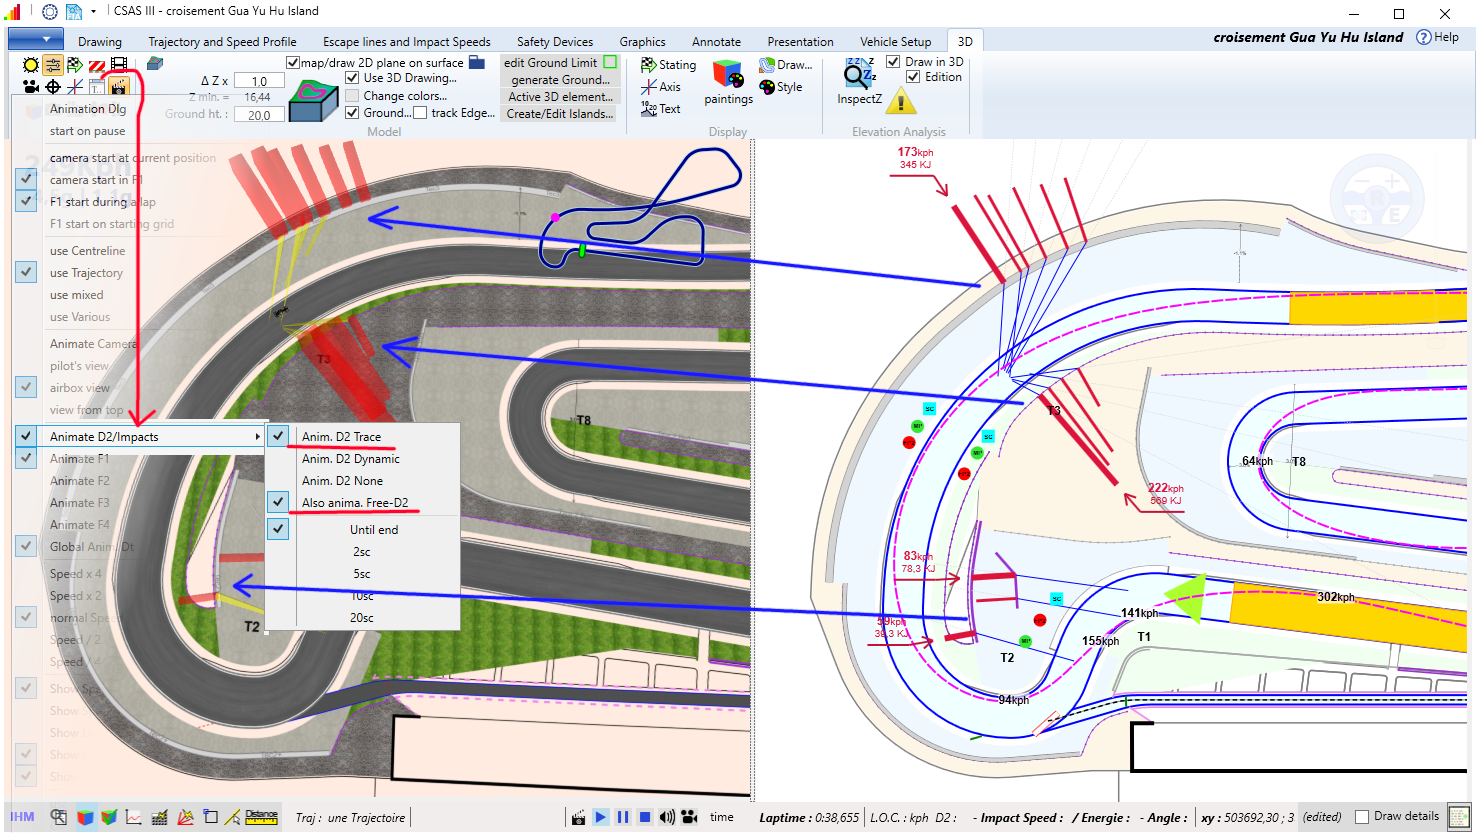Screen dimensions: 1476x833
Task: Click the red-white striped barrier icon
Action: point(97,65)
